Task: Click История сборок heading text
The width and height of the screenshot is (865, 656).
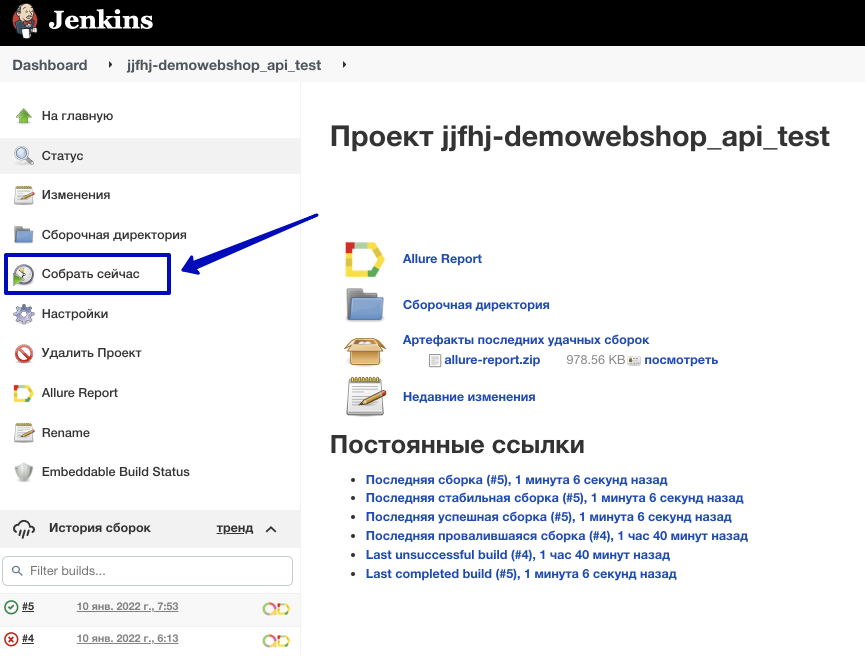Action: (x=100, y=528)
